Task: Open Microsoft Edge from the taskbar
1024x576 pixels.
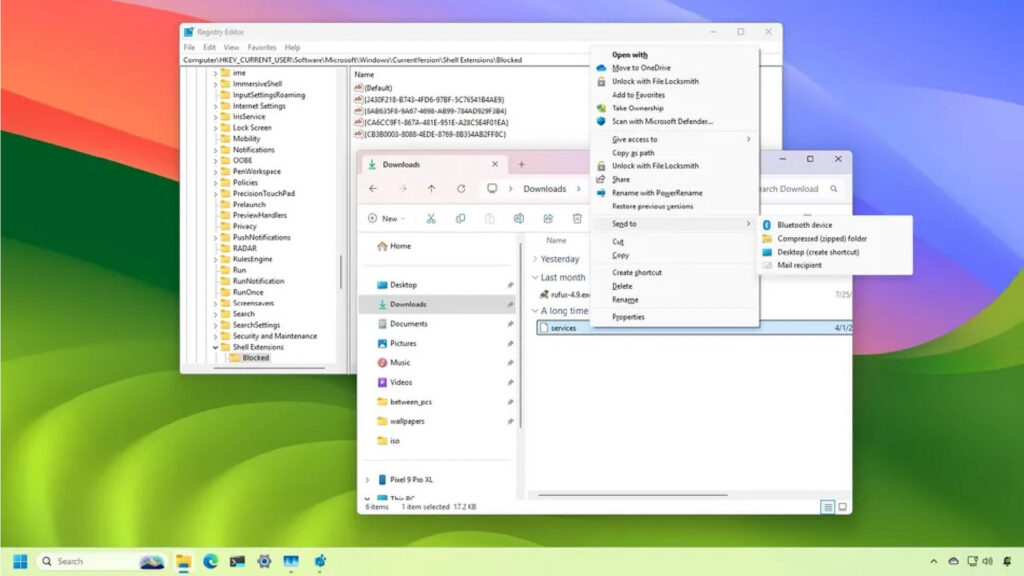Action: [210, 561]
